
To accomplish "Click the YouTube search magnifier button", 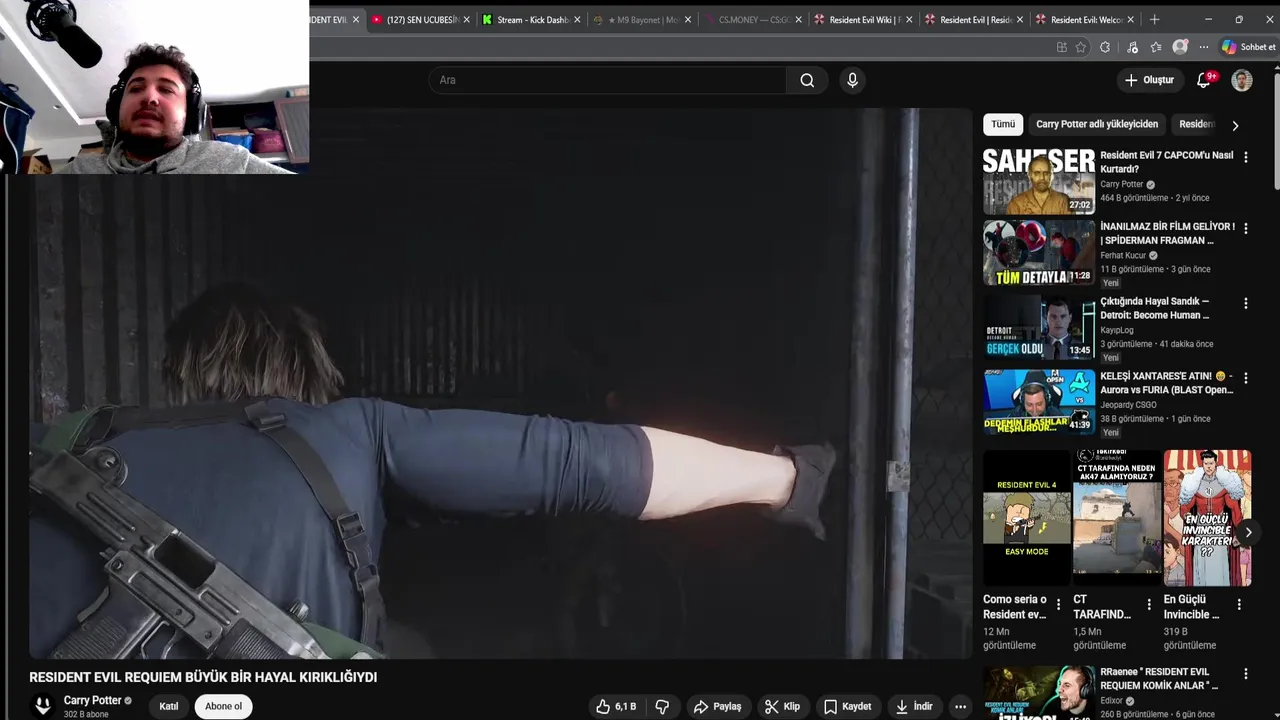I will click(x=807, y=80).
